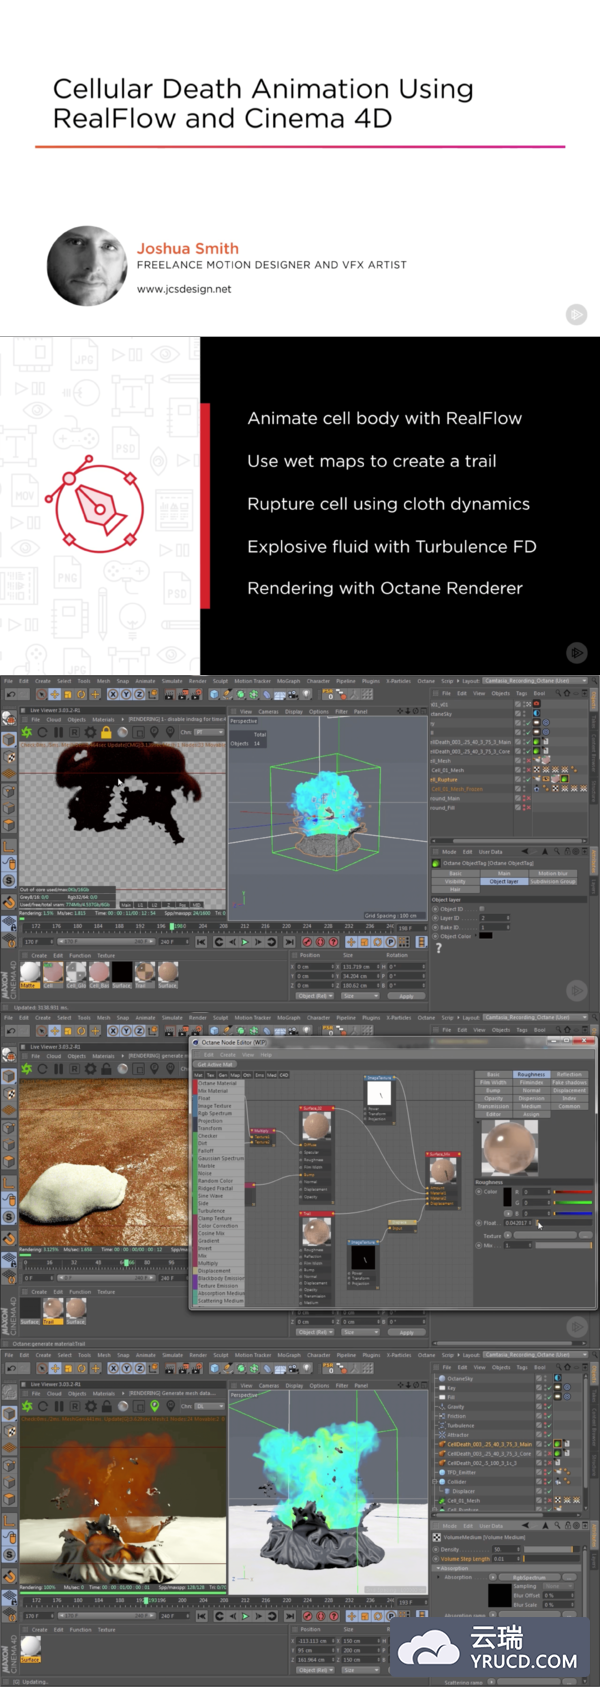600x1687 pixels.
Task: Click render view icon in silhouette screenshot toolbar
Action: tap(170, 695)
